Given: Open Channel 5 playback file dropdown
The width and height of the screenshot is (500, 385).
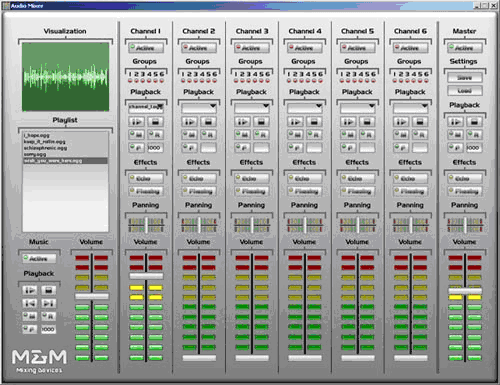Looking at the screenshot, I should pos(358,107).
